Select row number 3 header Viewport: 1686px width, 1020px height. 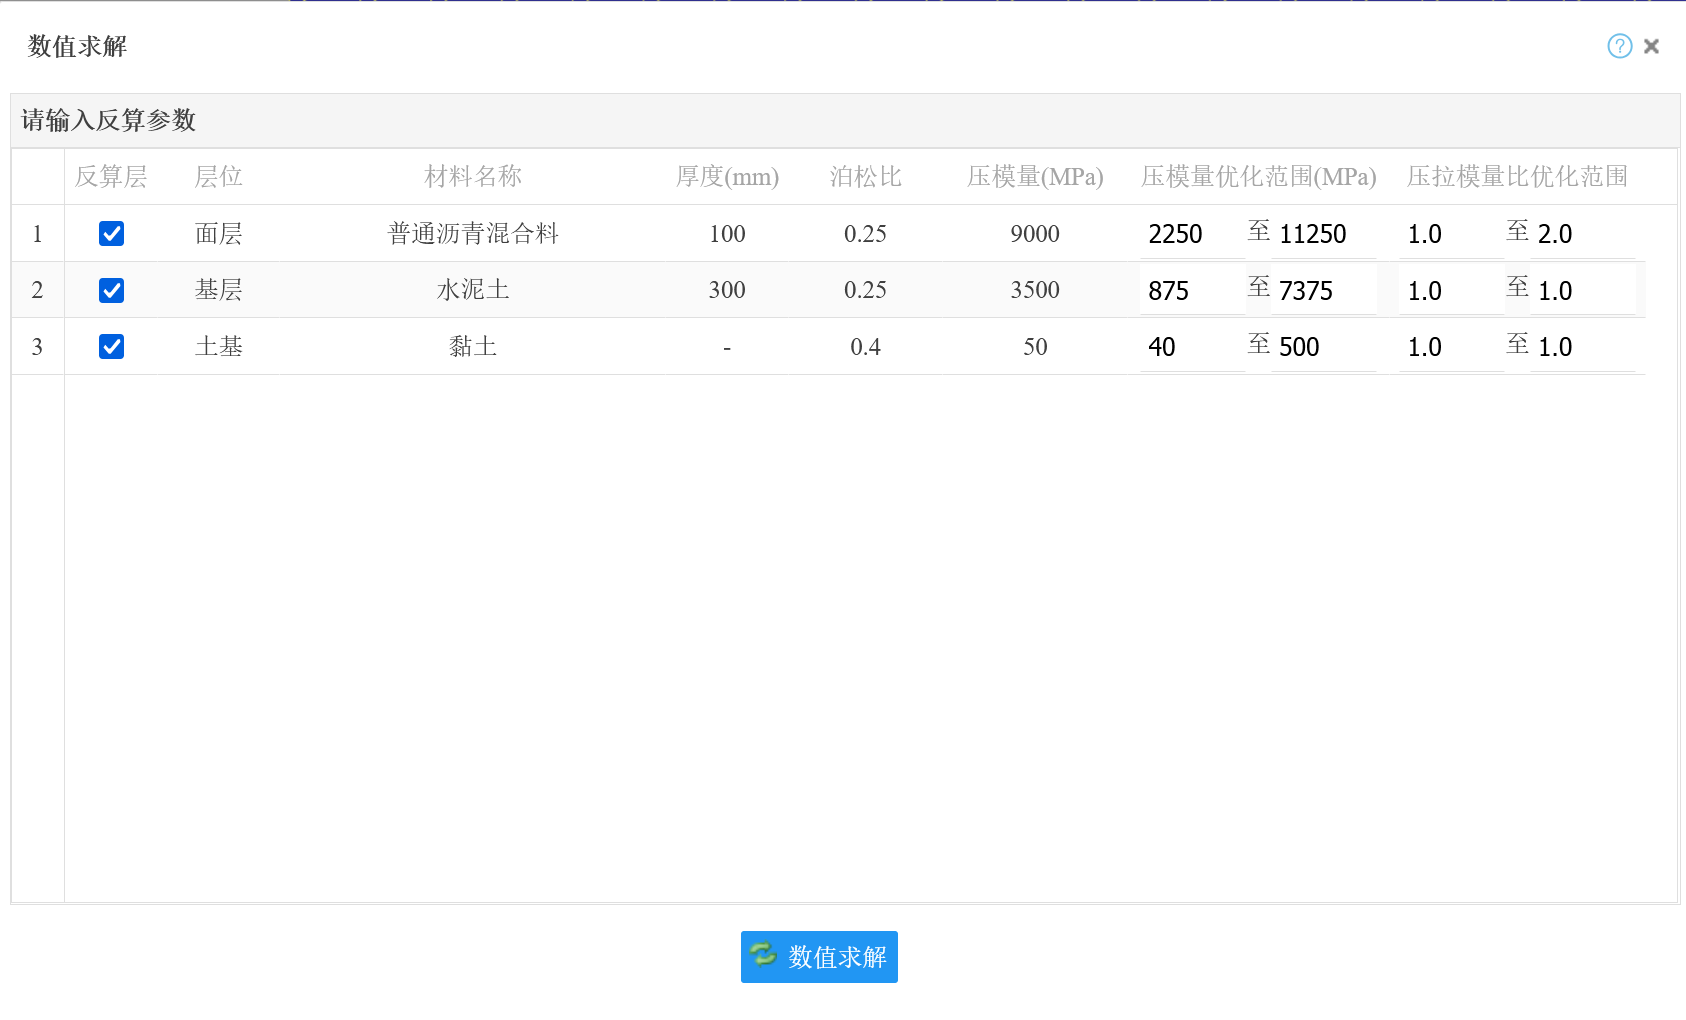(37, 347)
